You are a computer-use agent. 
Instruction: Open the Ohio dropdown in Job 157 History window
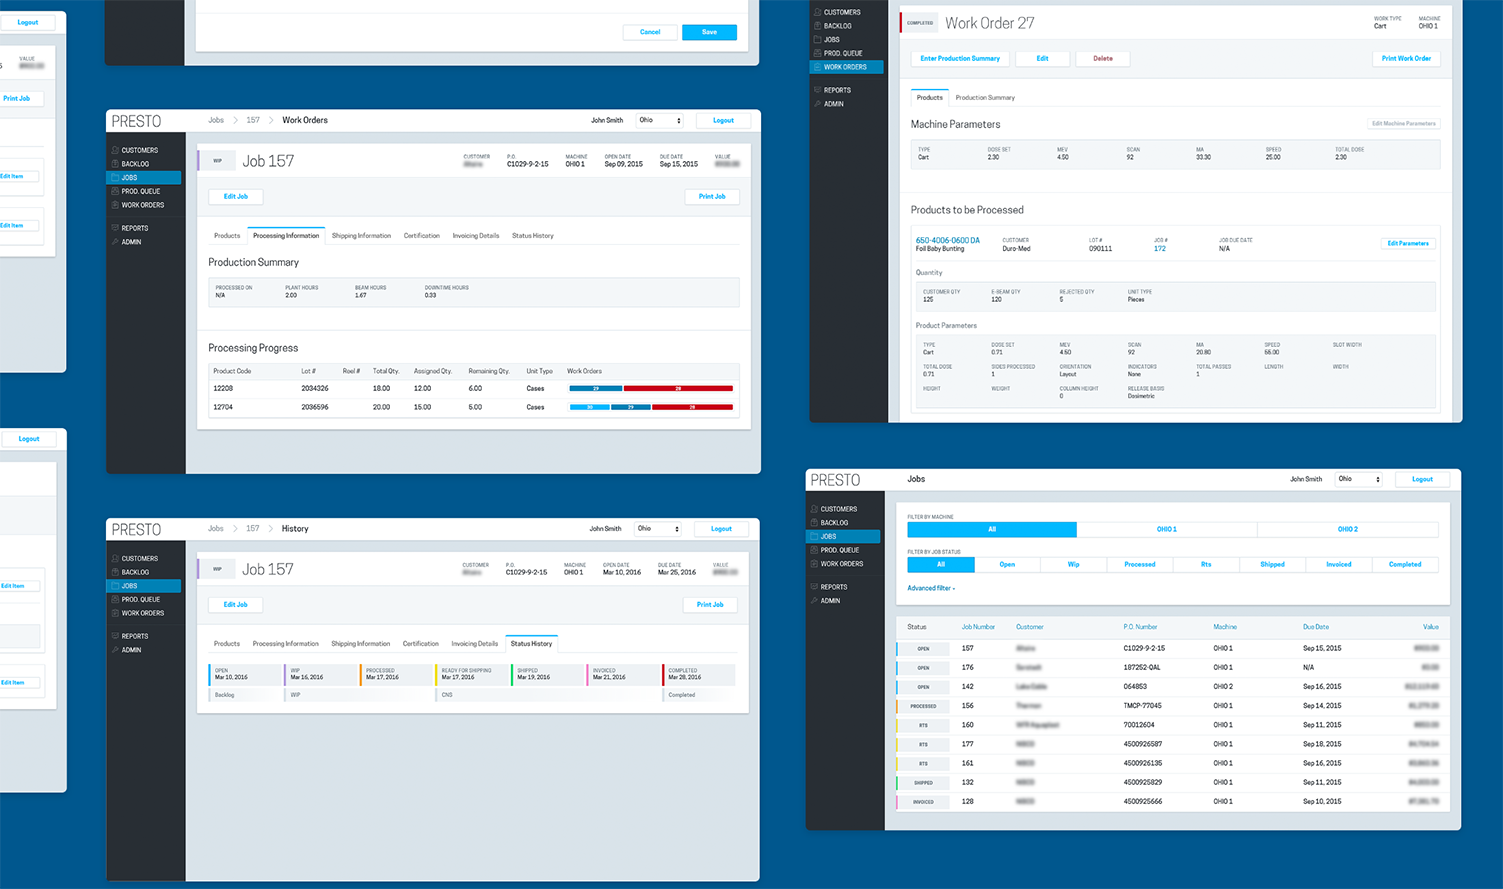pos(658,529)
